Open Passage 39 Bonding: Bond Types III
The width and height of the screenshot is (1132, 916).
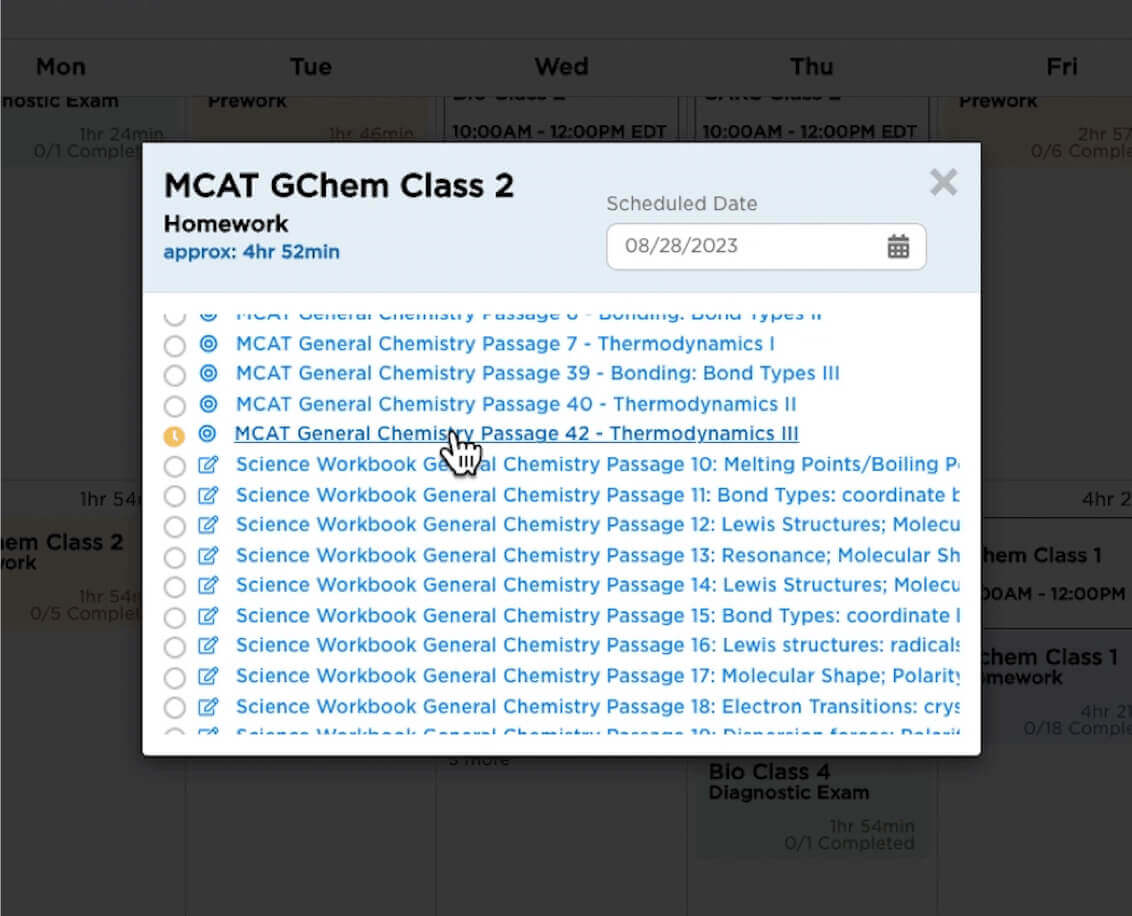tap(537, 374)
